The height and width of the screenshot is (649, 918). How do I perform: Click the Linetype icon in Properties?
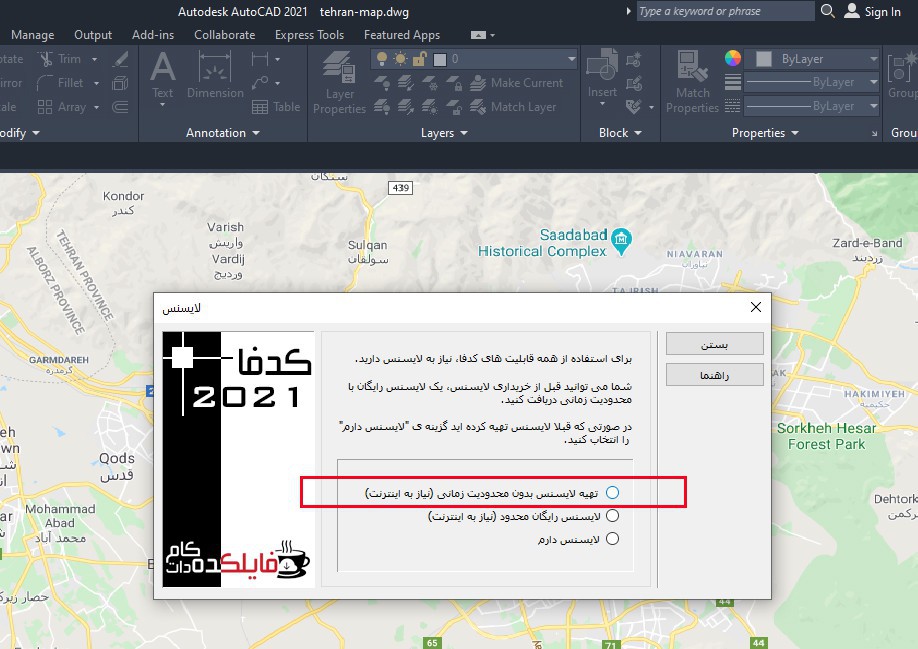point(732,106)
